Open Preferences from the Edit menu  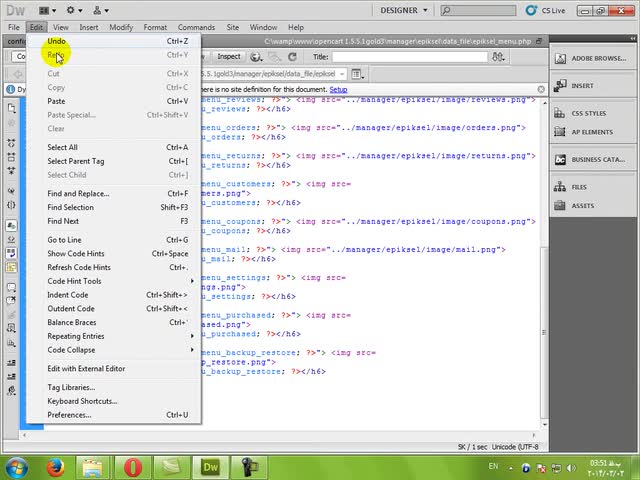69,414
